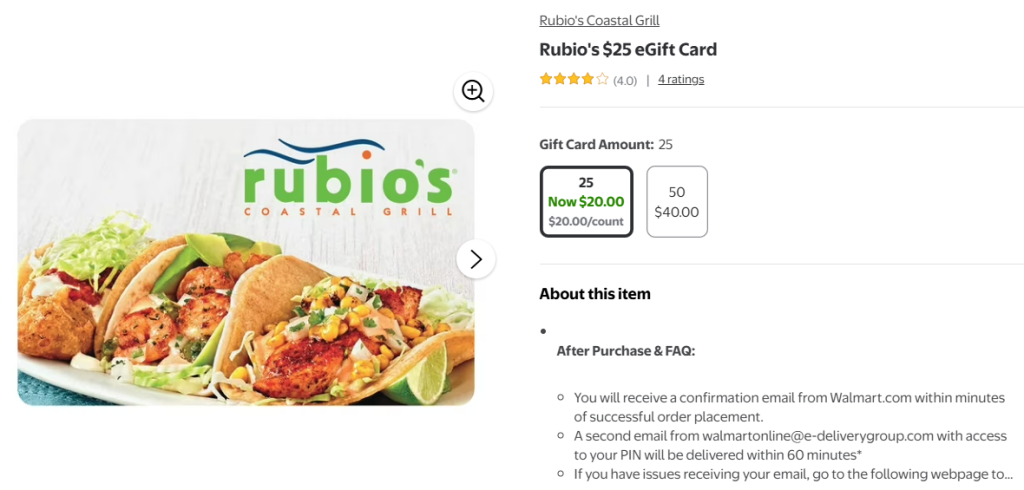This screenshot has width=1024, height=490.
Task: Click the Rubio's $25 eGift Card title
Action: [628, 50]
